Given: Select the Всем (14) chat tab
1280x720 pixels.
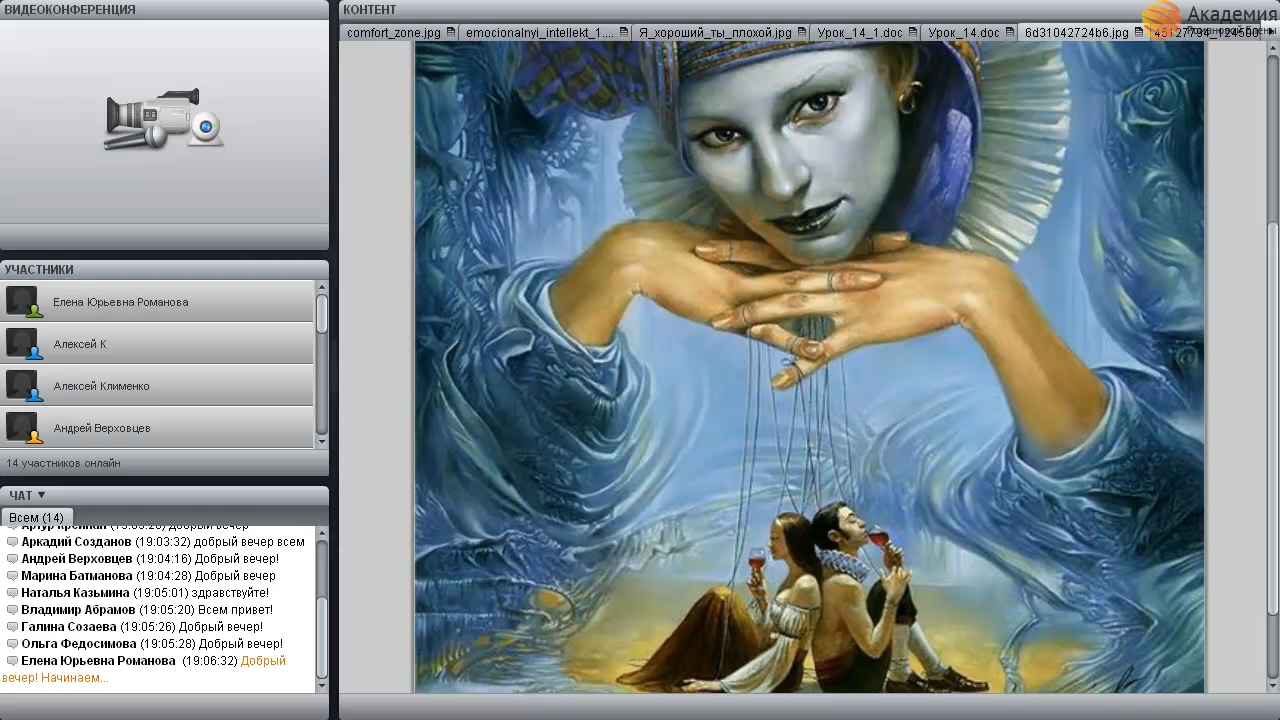Looking at the screenshot, I should coord(36,517).
